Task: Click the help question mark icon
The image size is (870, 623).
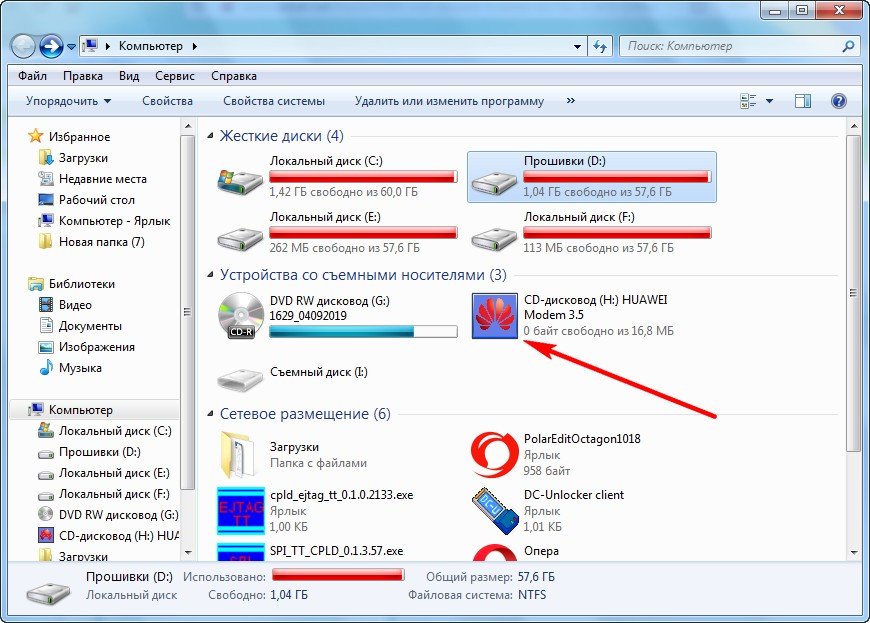Action: 838,101
